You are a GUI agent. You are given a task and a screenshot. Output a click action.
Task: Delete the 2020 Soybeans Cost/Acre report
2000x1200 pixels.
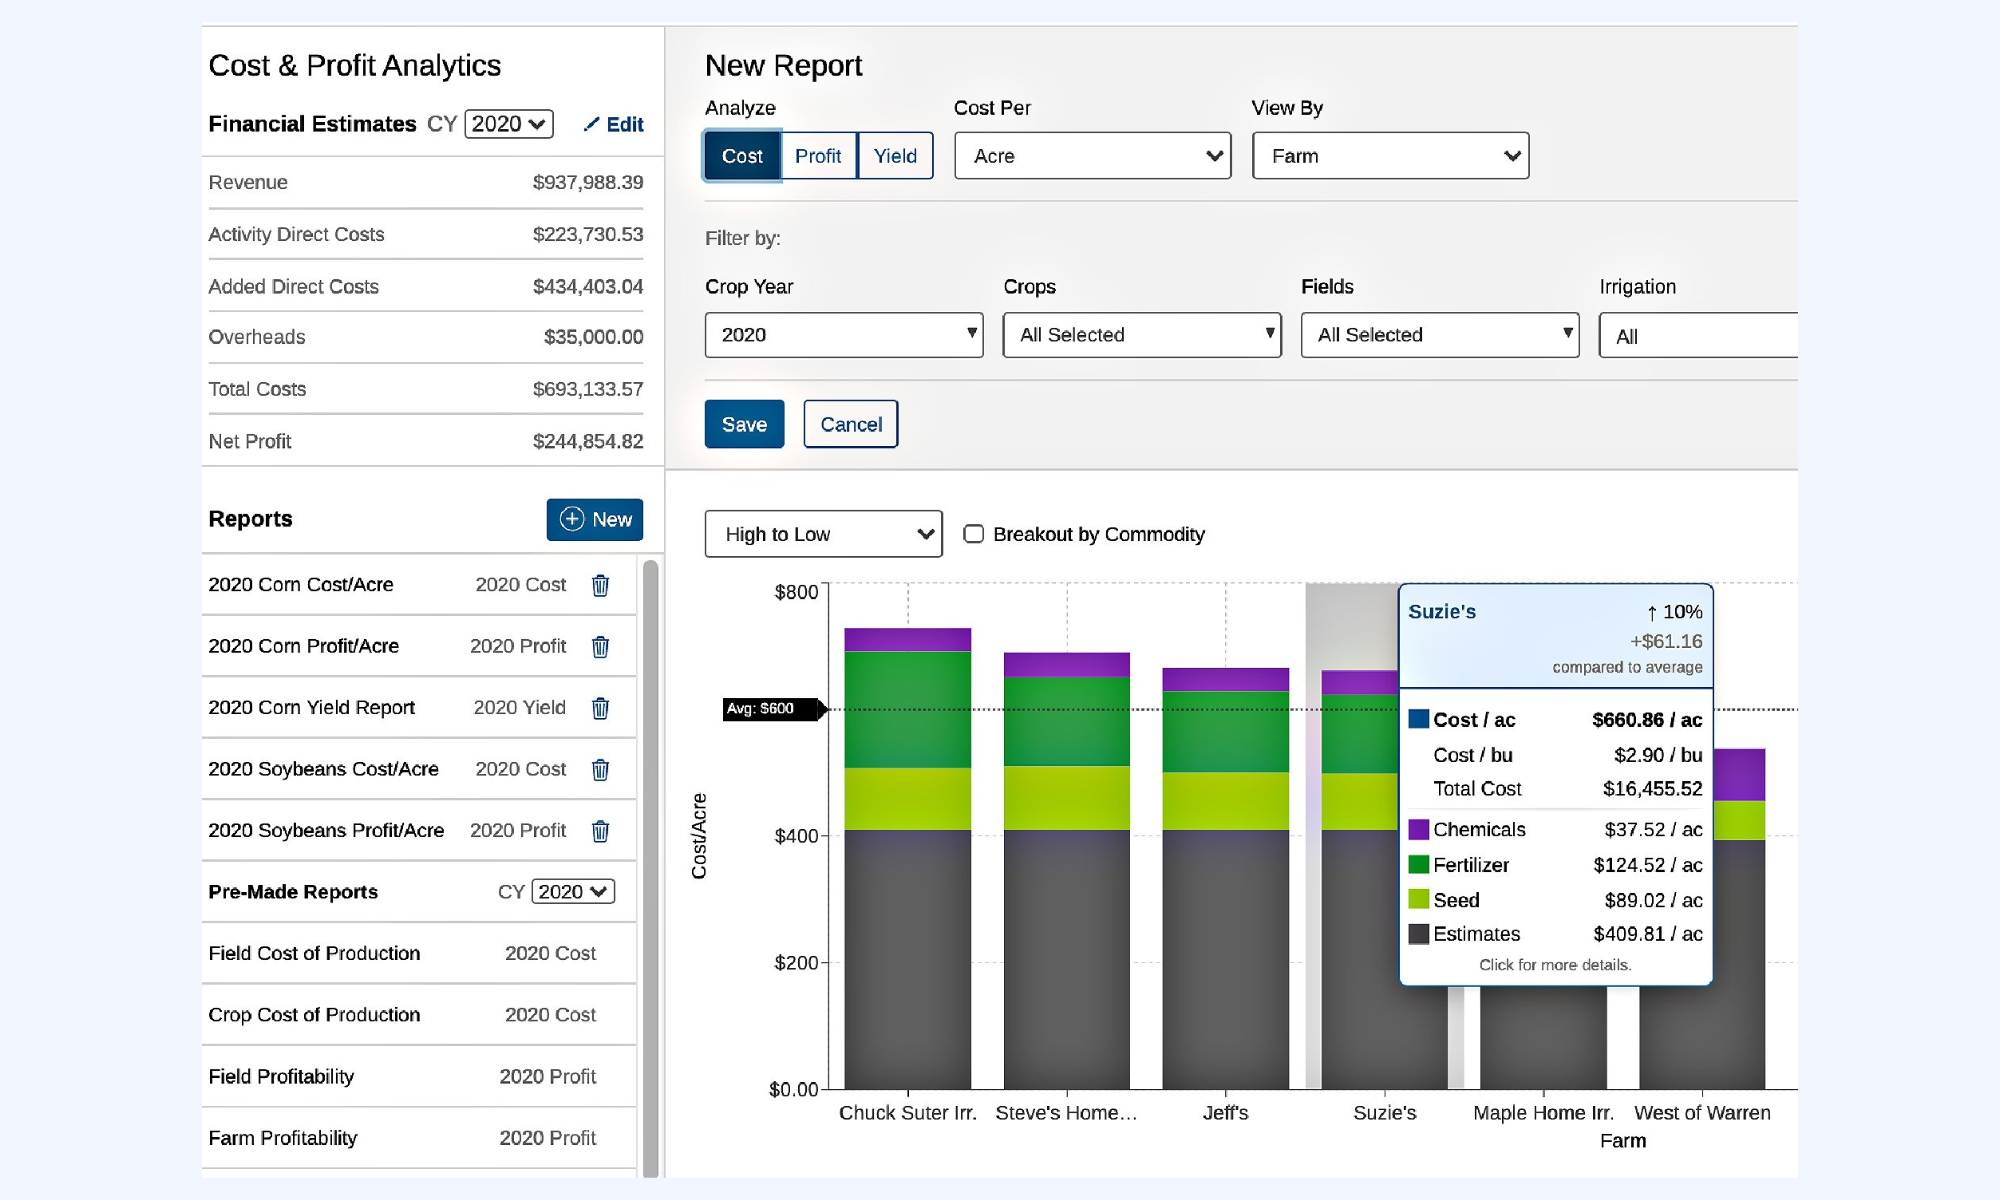coord(600,770)
